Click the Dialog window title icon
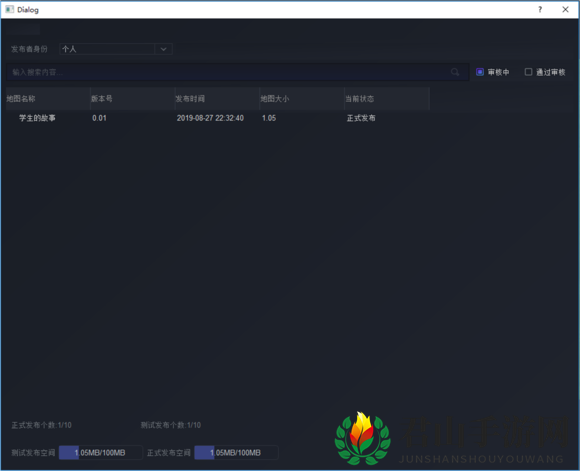The width and height of the screenshot is (580, 471). [x=9, y=9]
